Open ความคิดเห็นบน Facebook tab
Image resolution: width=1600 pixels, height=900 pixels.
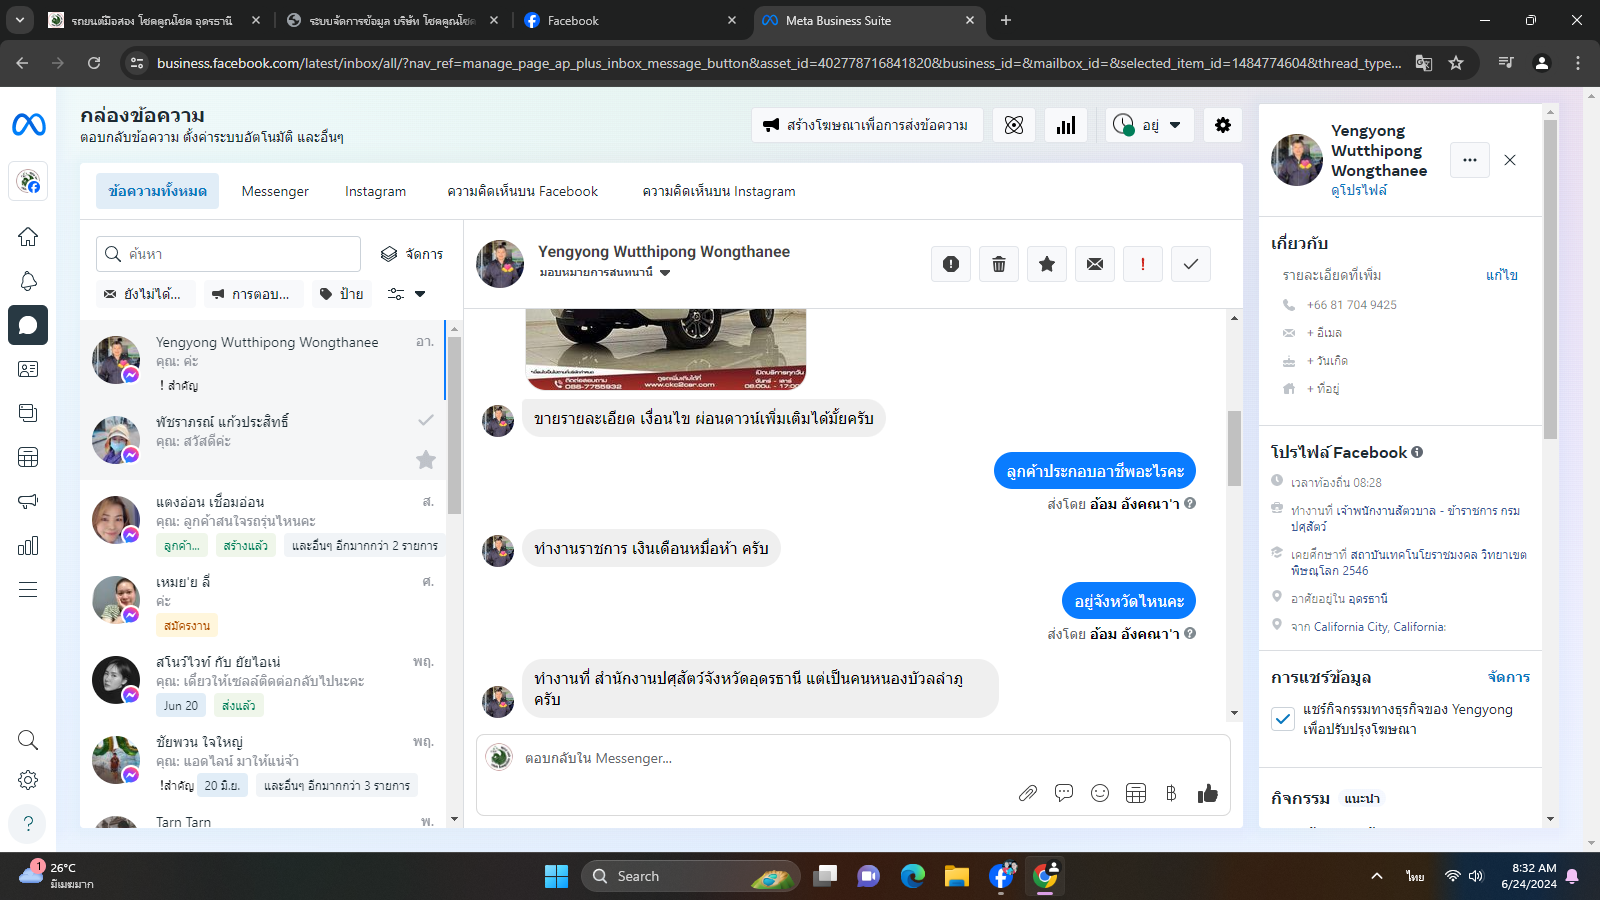[x=523, y=191]
